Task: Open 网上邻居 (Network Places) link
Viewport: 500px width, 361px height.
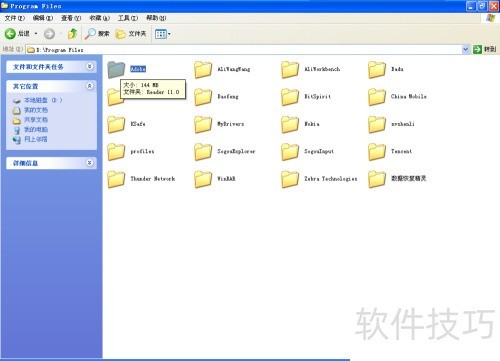Action: click(x=30, y=139)
